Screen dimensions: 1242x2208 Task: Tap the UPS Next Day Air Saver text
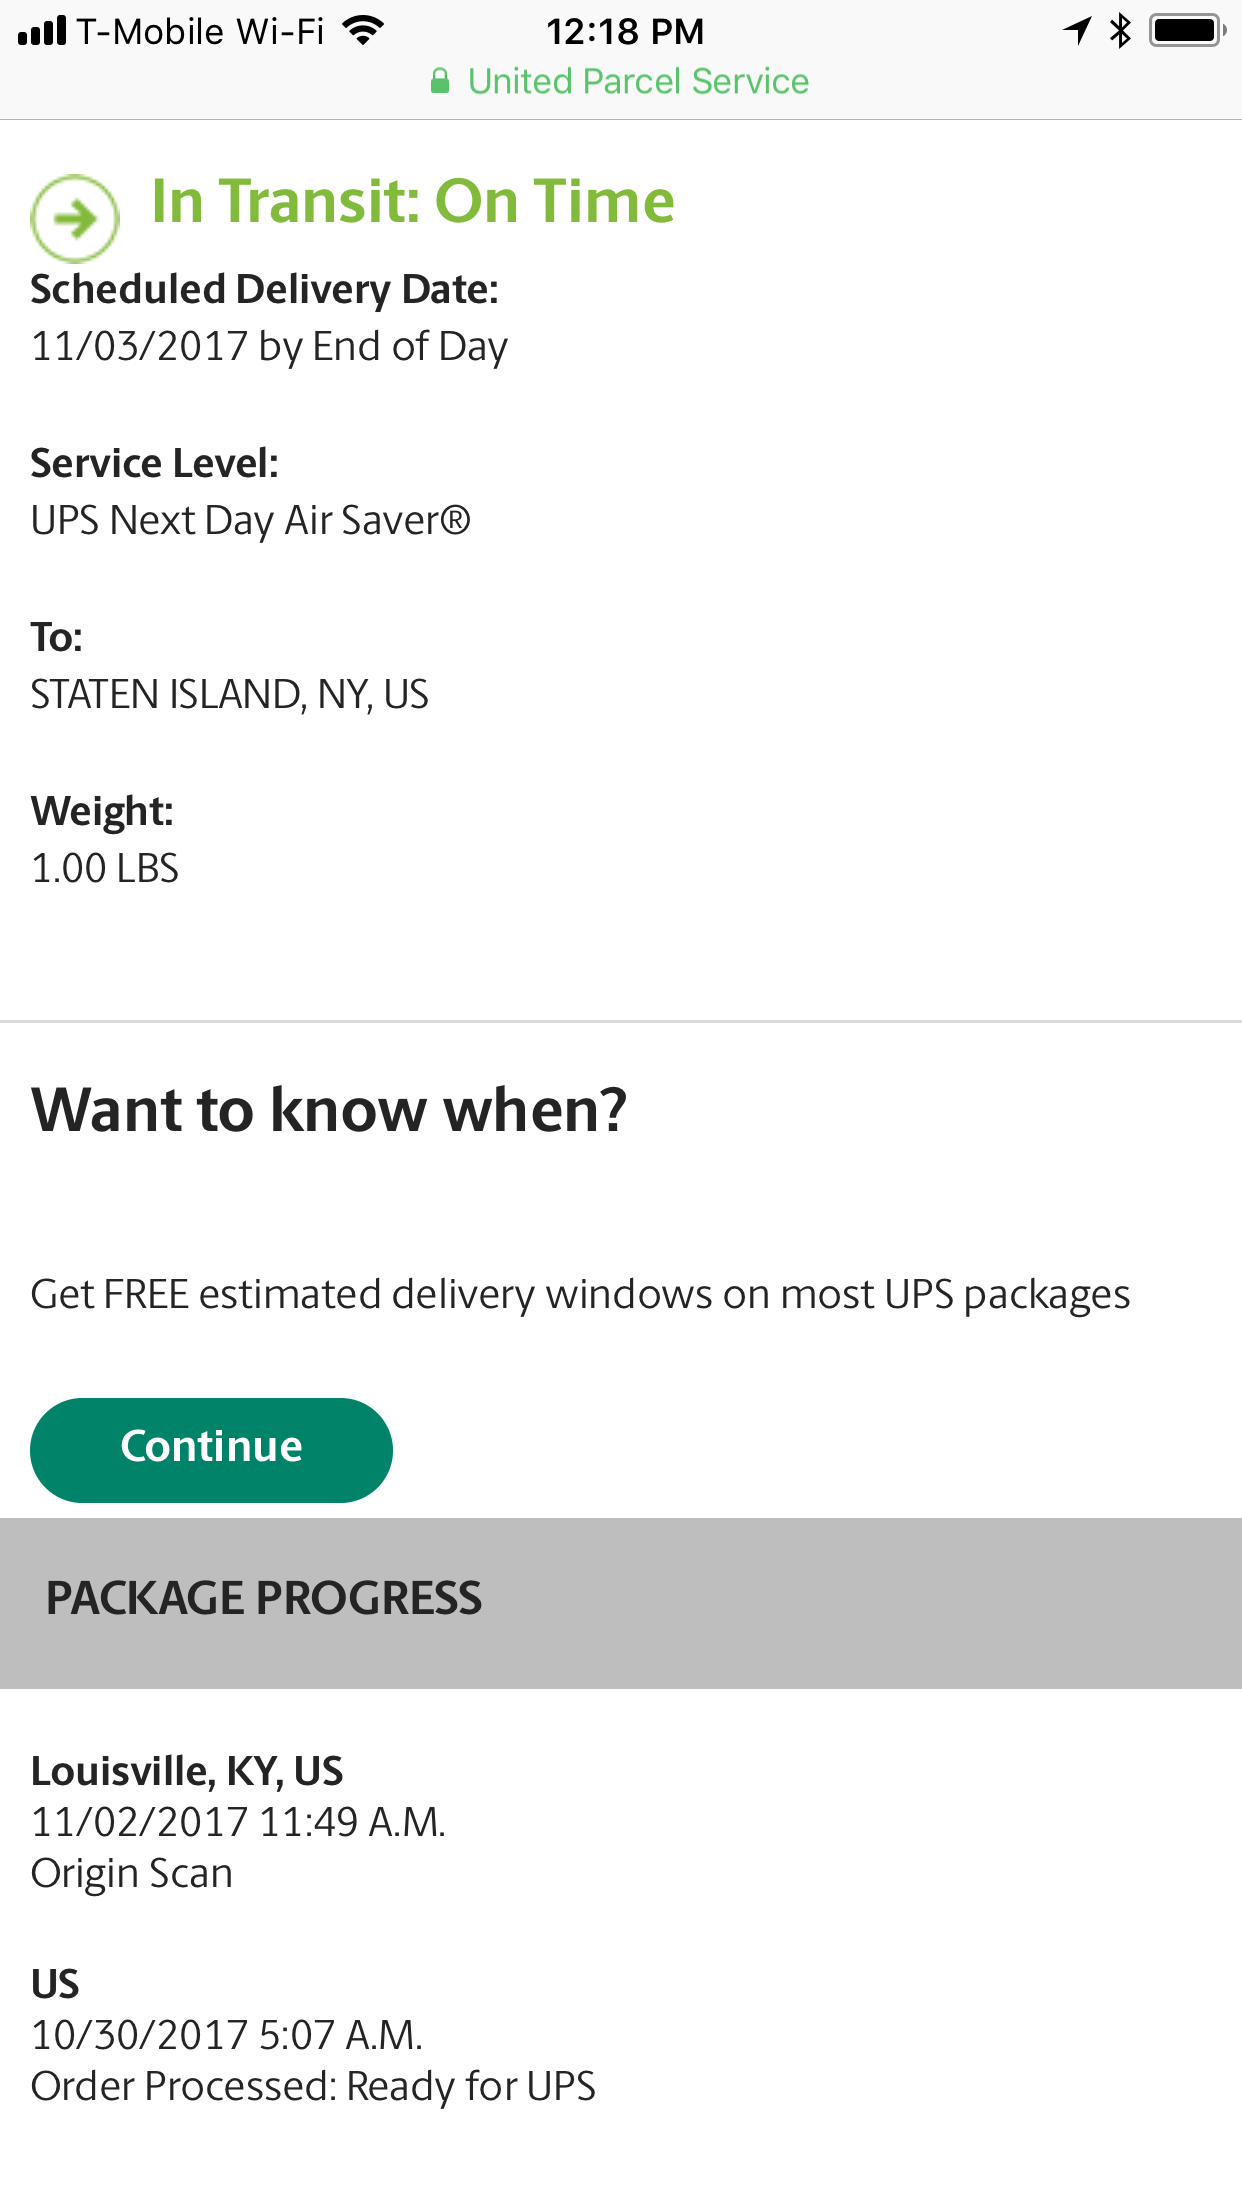[x=251, y=520]
